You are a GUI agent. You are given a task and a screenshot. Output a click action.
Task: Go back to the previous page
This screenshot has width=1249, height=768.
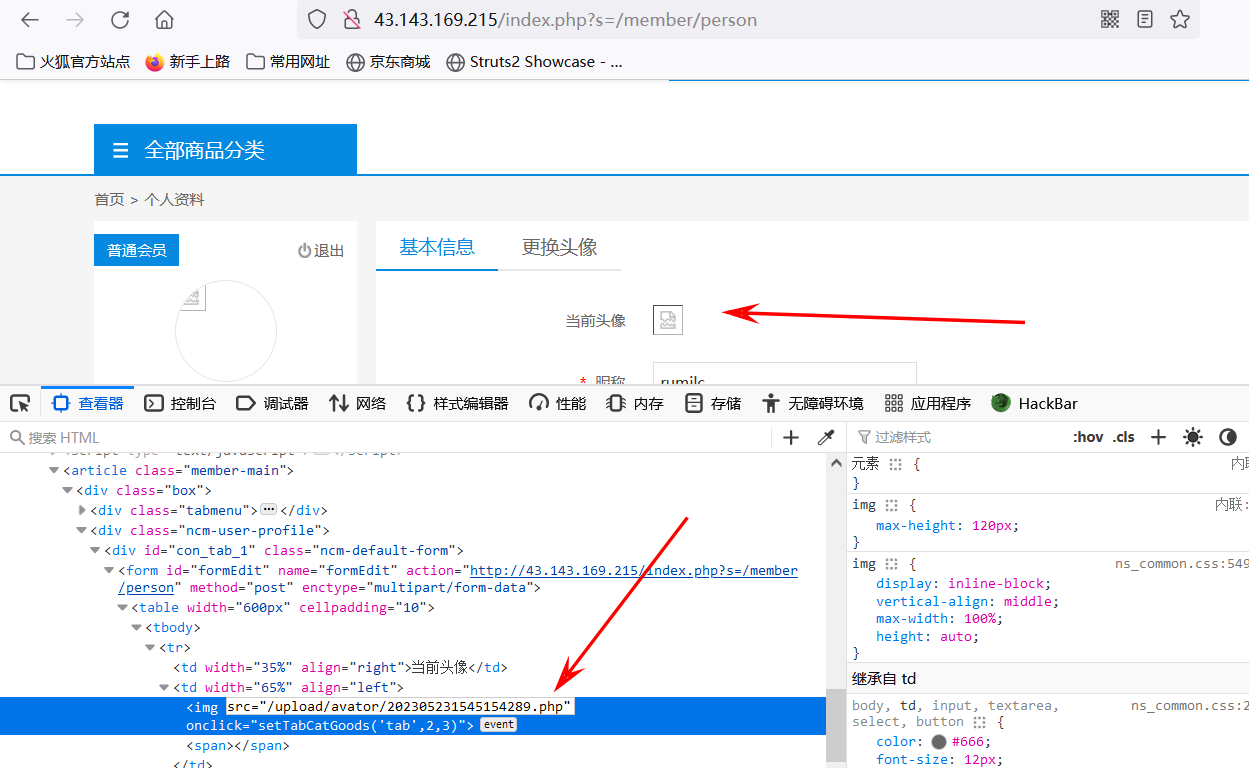click(x=30, y=20)
